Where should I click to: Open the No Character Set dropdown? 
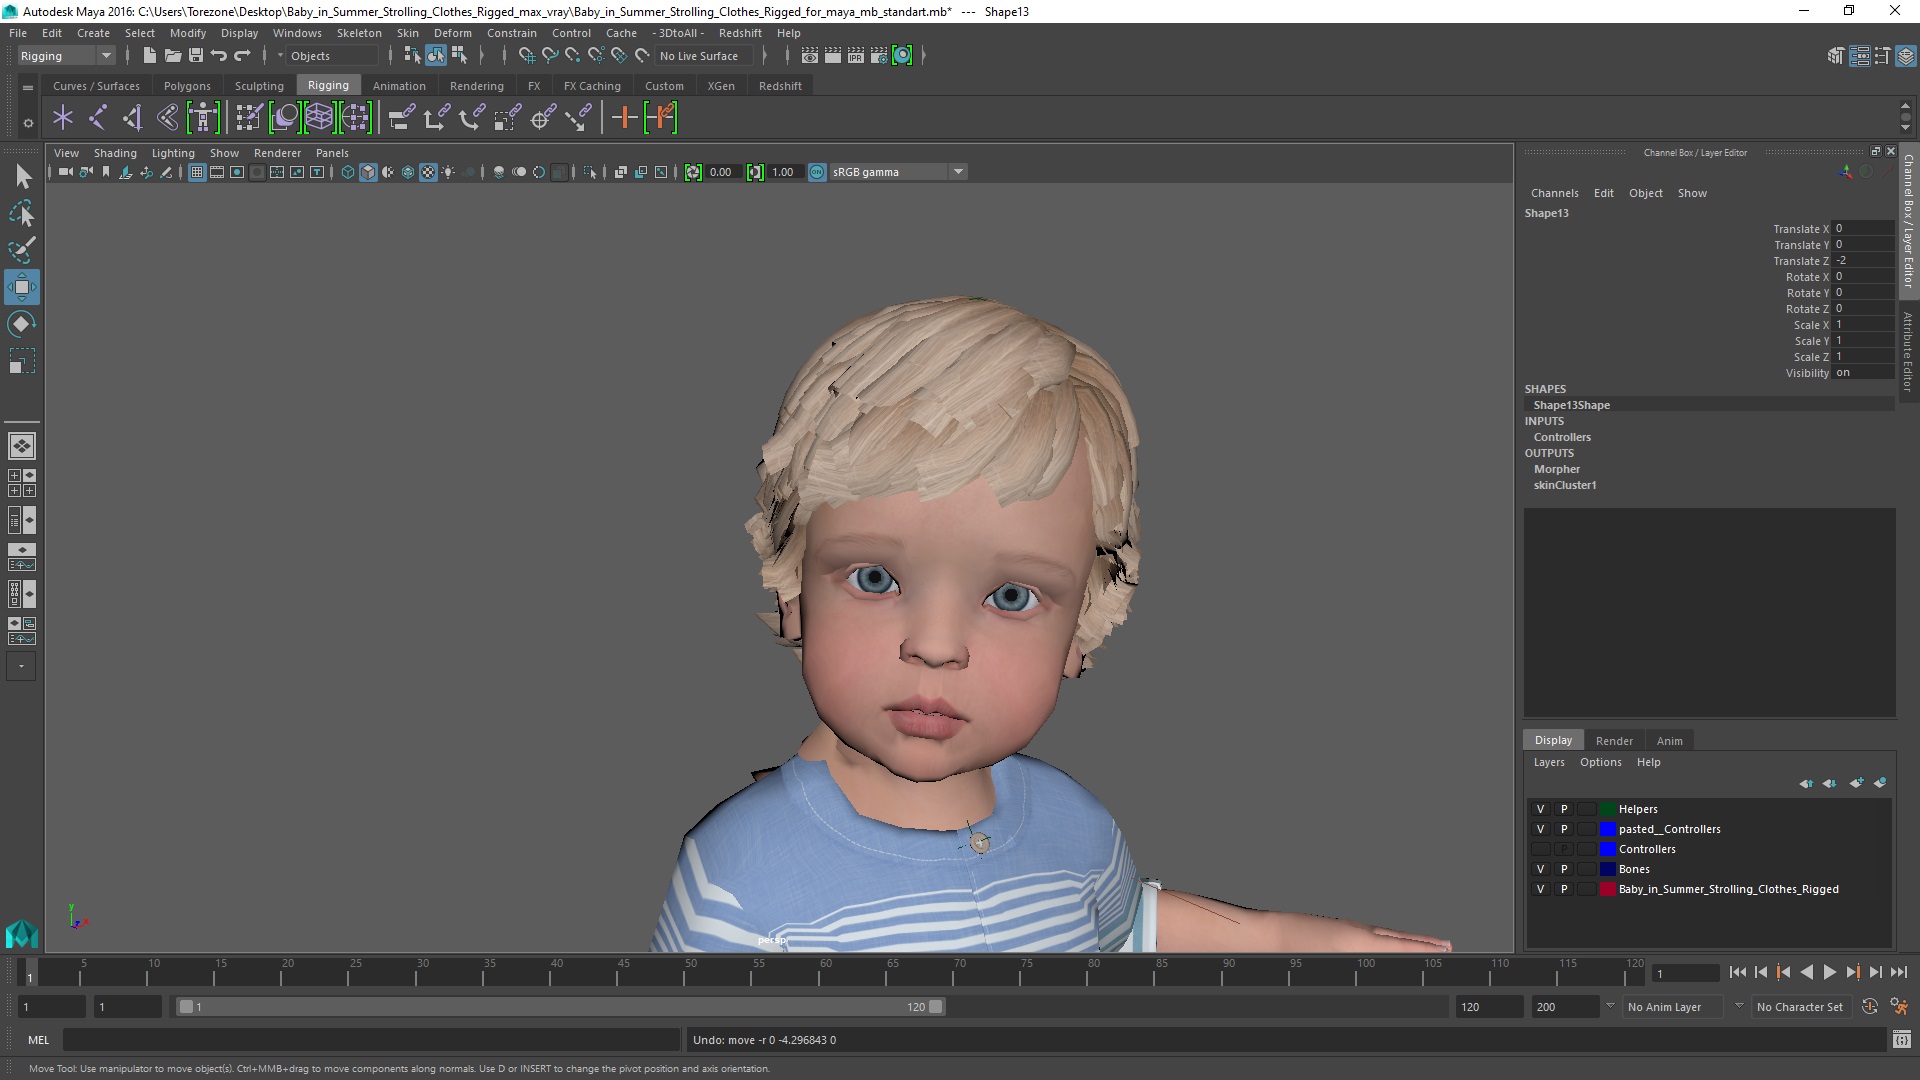pyautogui.click(x=1803, y=1007)
